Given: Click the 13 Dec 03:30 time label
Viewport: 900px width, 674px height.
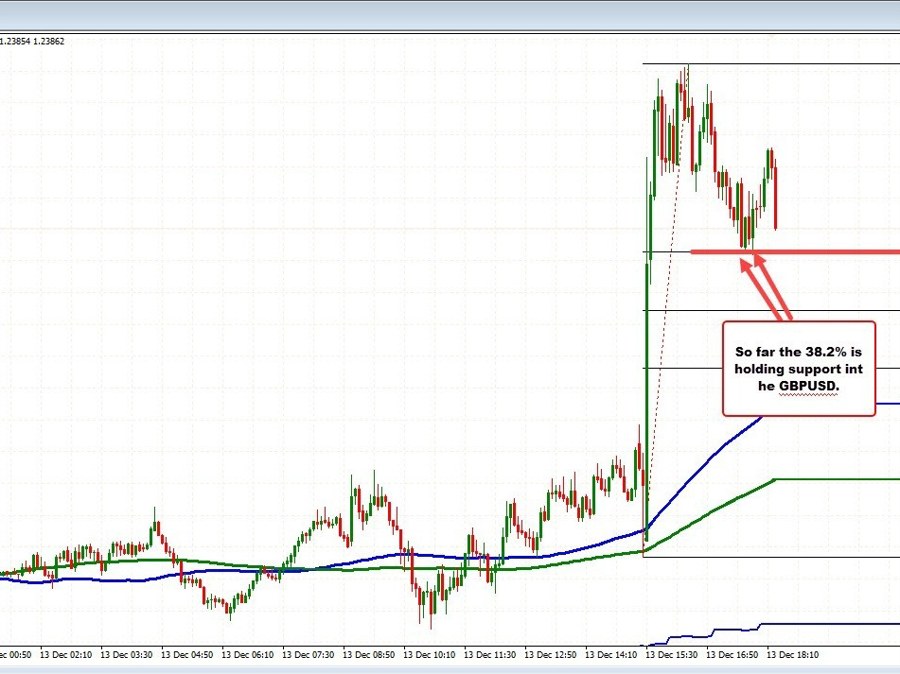Looking at the screenshot, I should (x=127, y=655).
